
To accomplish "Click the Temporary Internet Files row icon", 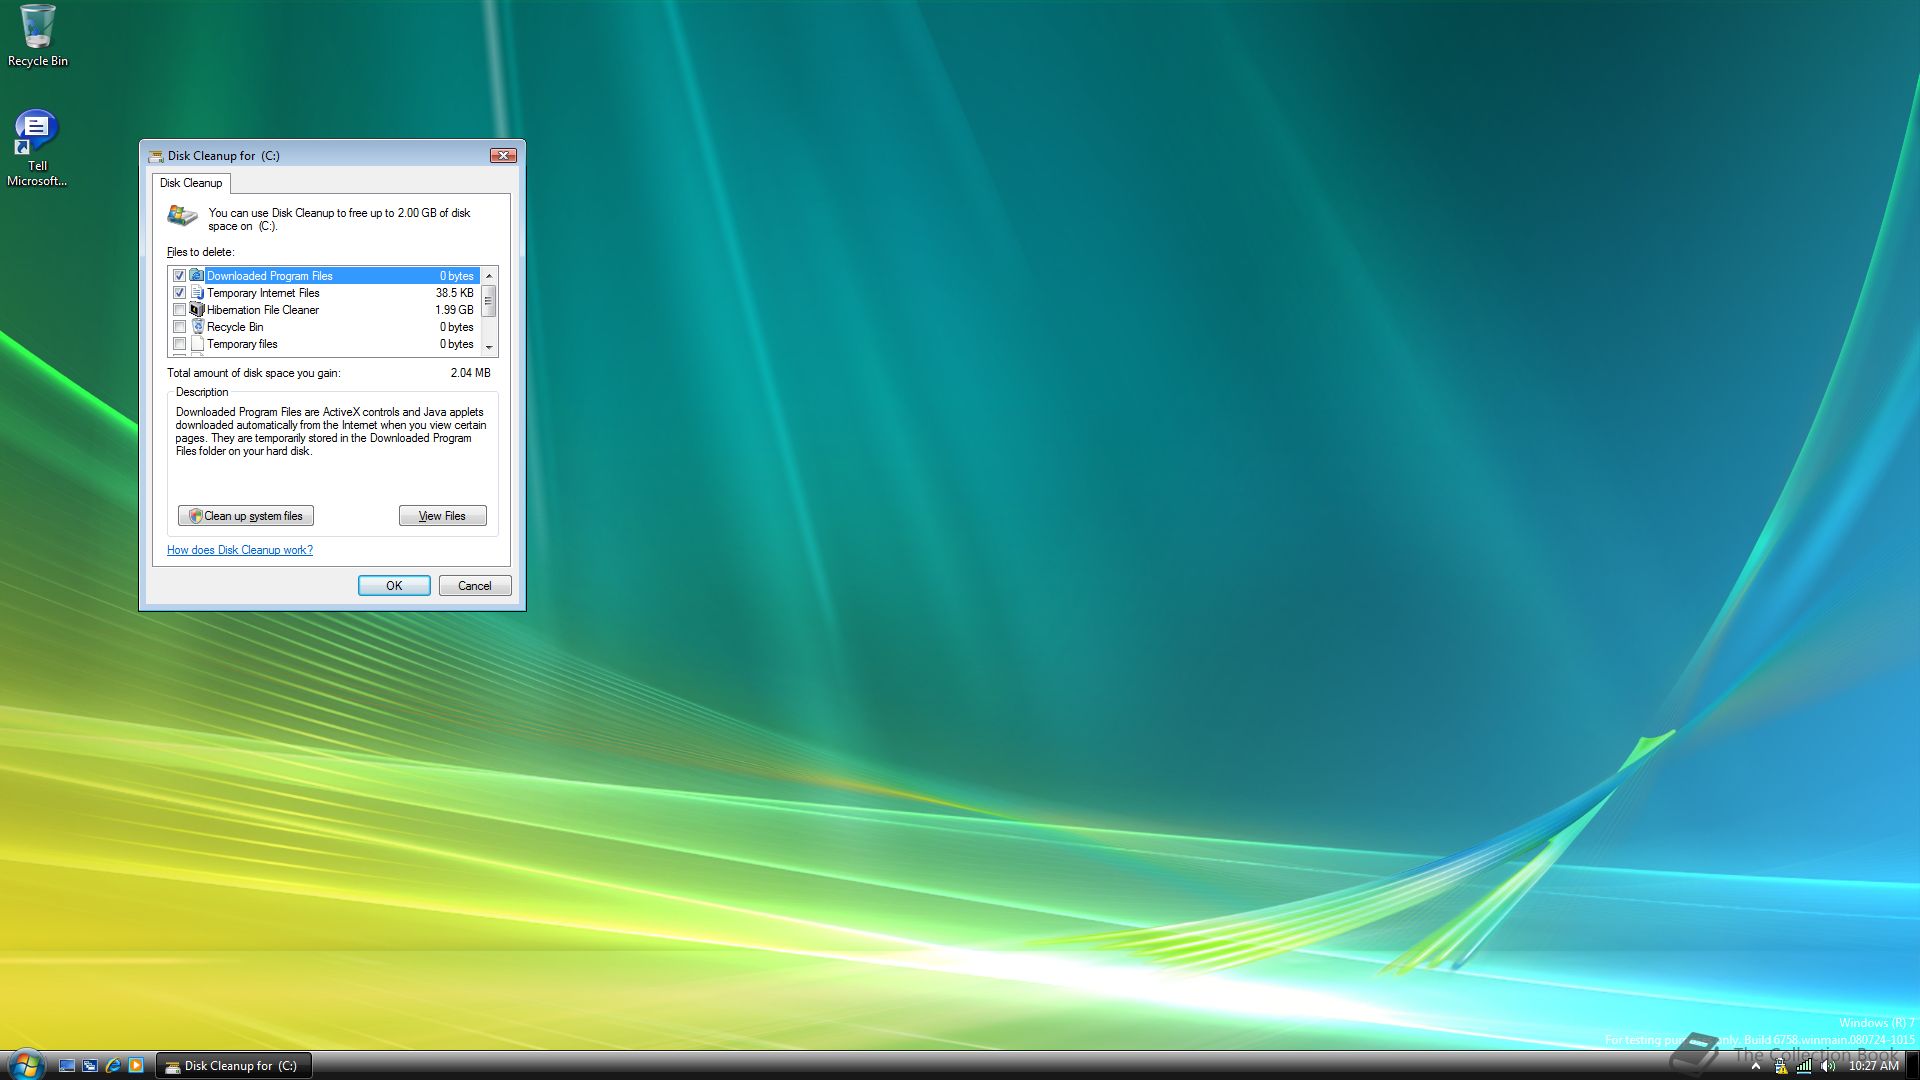I will point(197,293).
